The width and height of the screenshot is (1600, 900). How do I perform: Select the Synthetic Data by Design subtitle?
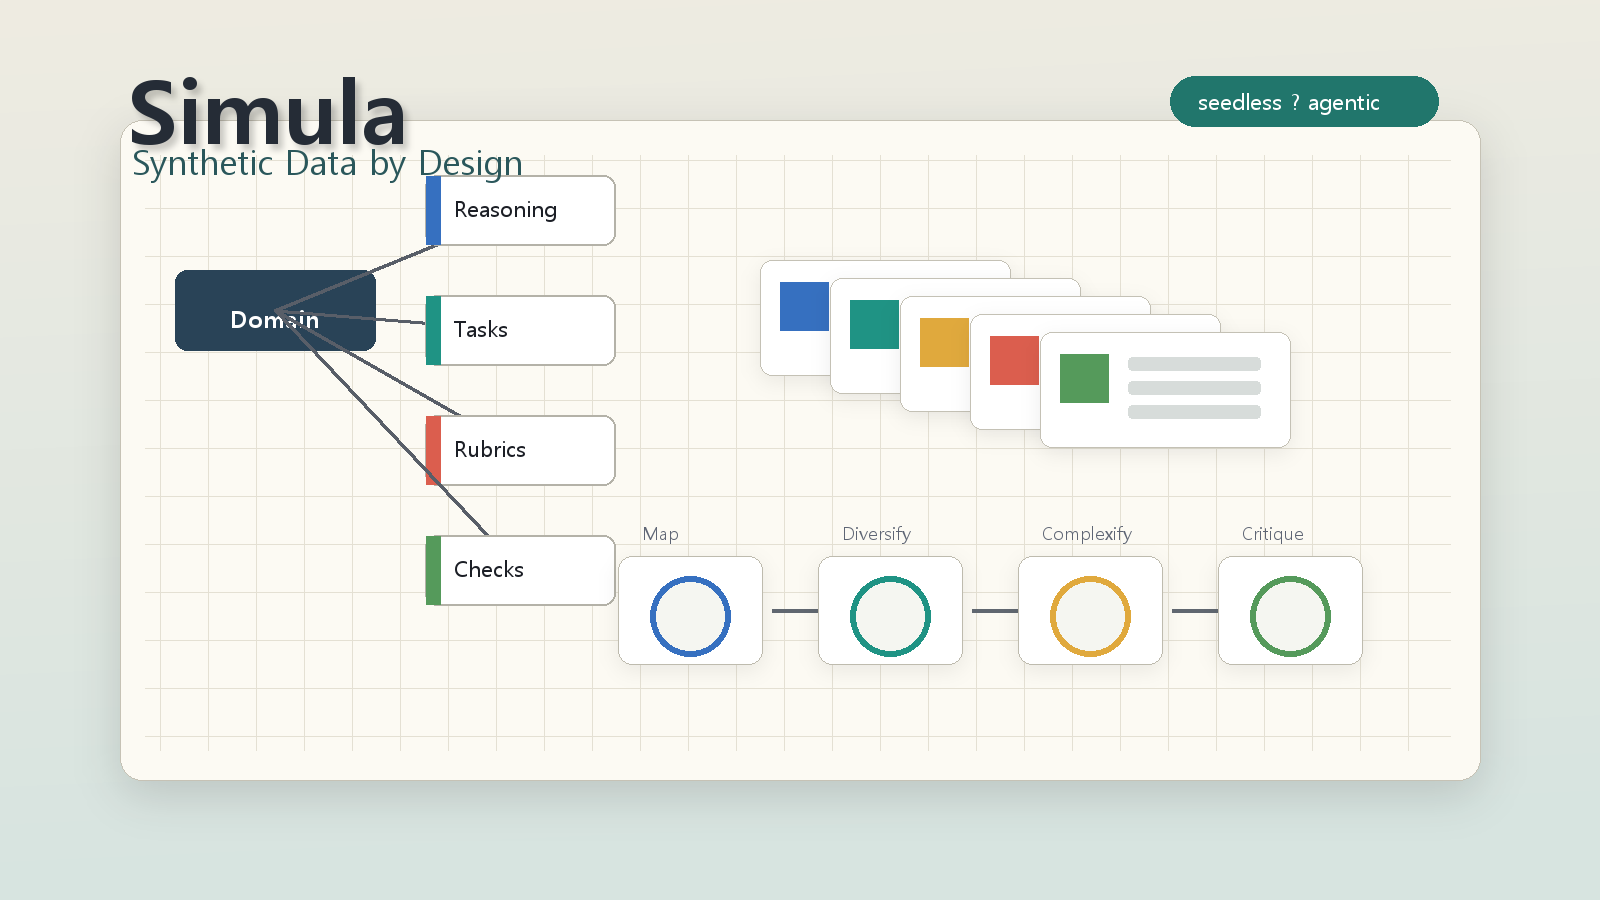click(327, 163)
